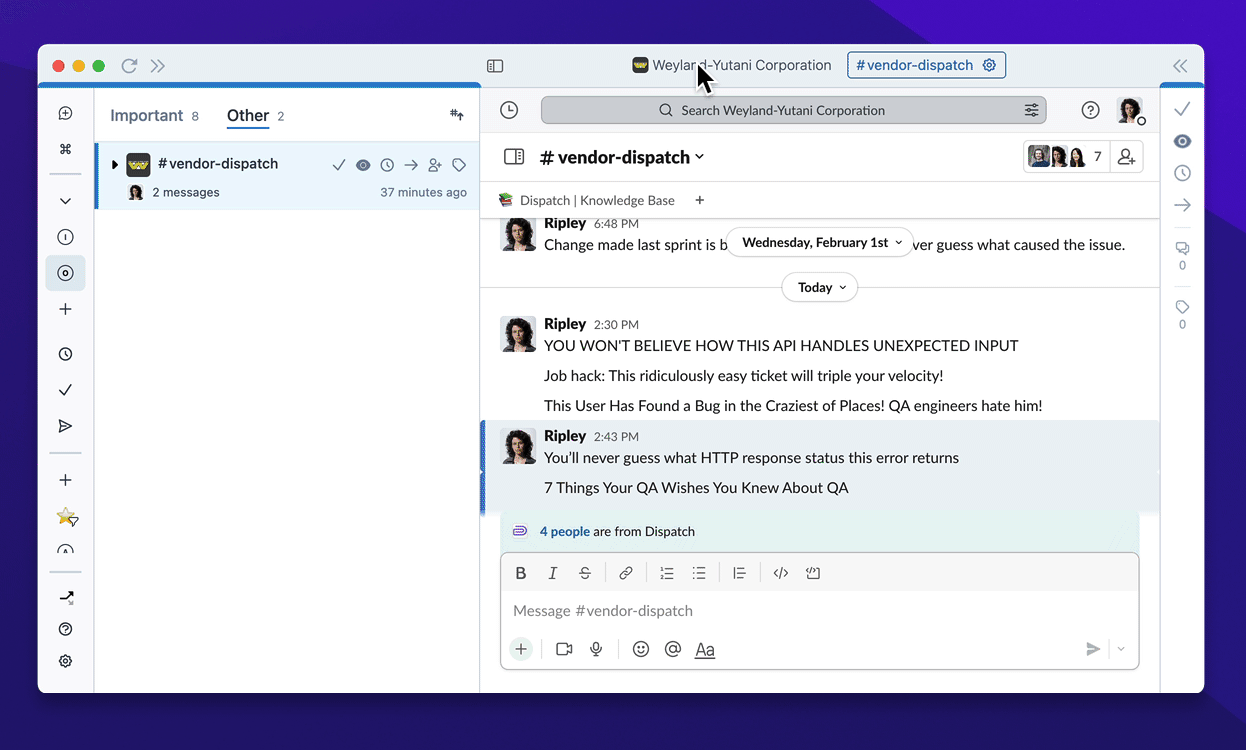Click the plus attach button in the composer
Viewport: 1246px width, 750px height.
[521, 649]
